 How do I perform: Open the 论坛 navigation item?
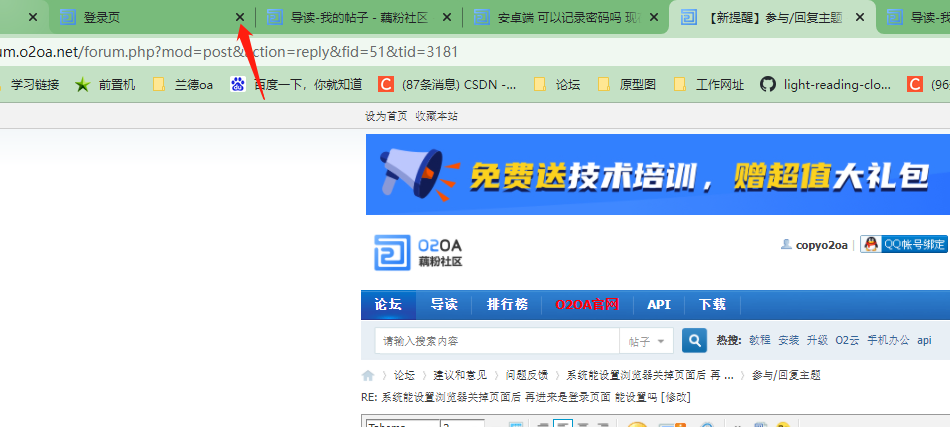pyautogui.click(x=388, y=305)
